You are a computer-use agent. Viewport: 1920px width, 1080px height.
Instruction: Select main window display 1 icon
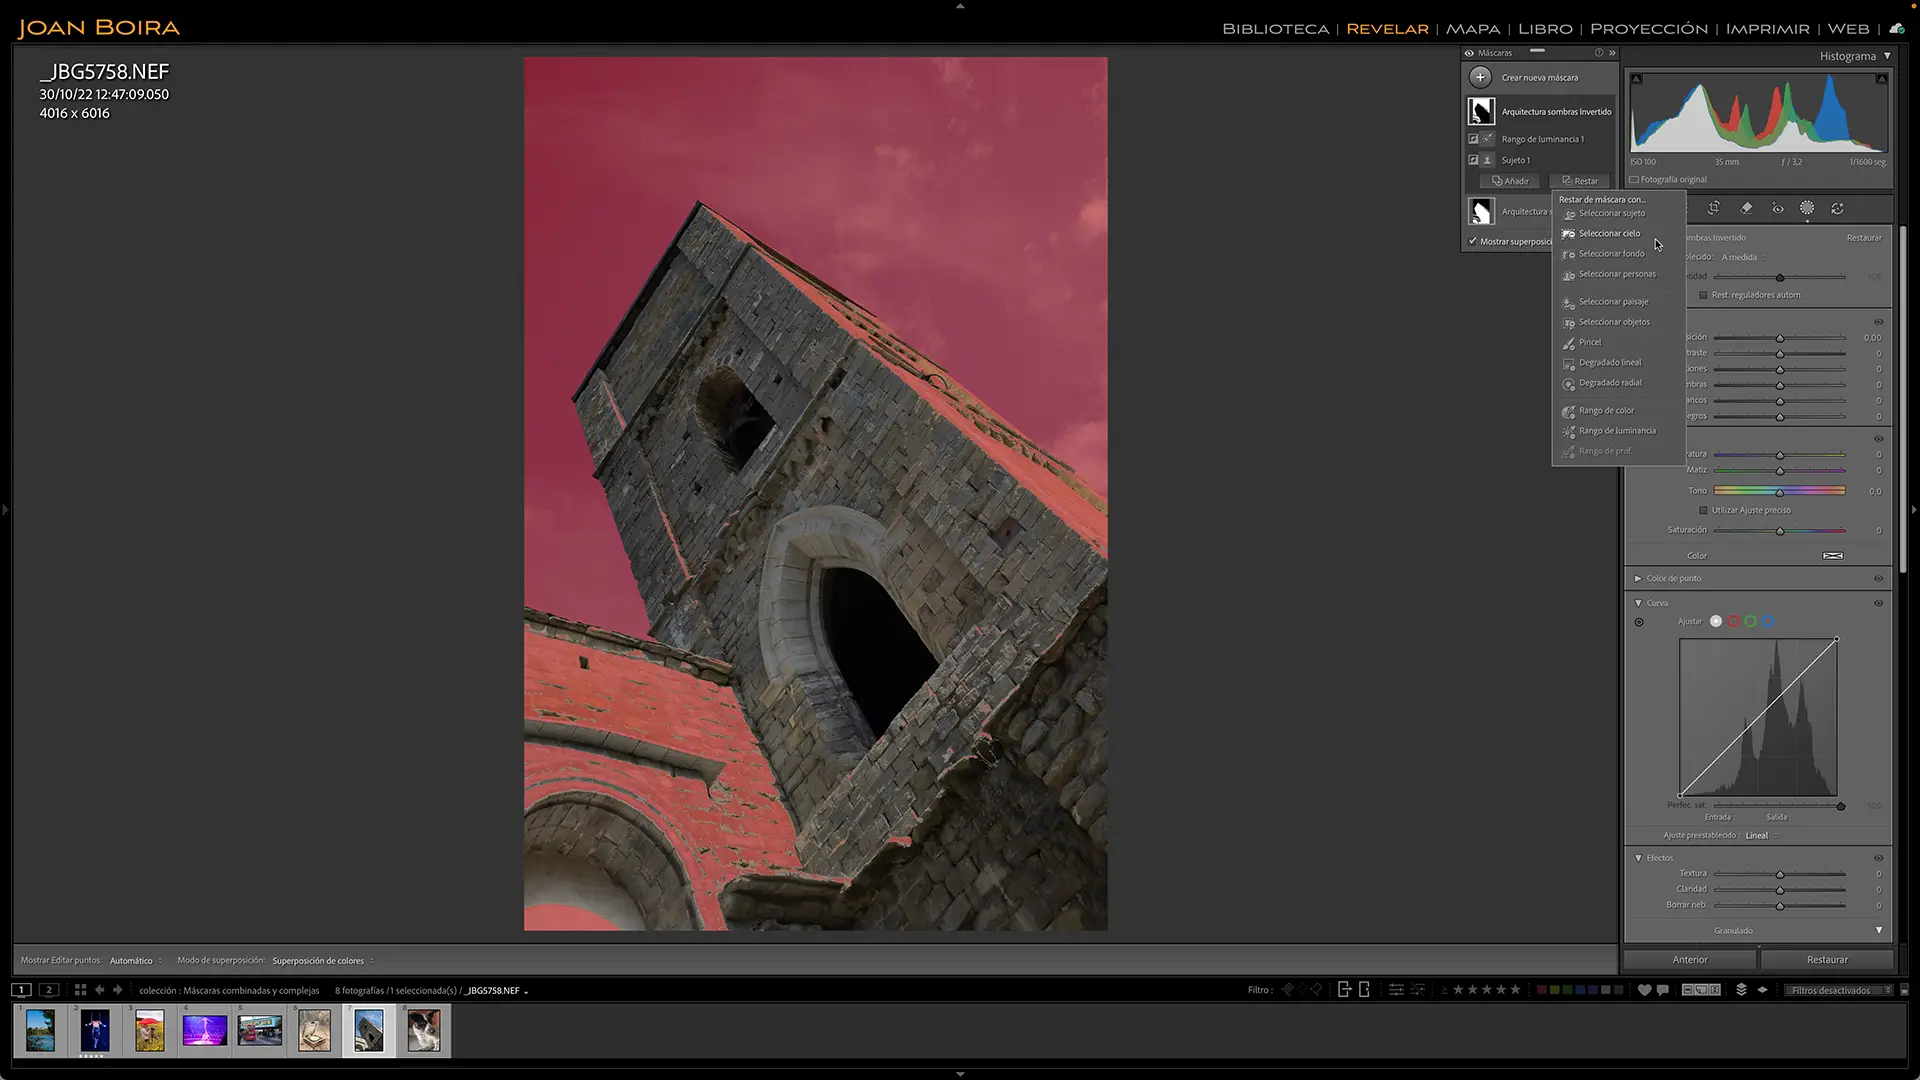[x=20, y=990]
